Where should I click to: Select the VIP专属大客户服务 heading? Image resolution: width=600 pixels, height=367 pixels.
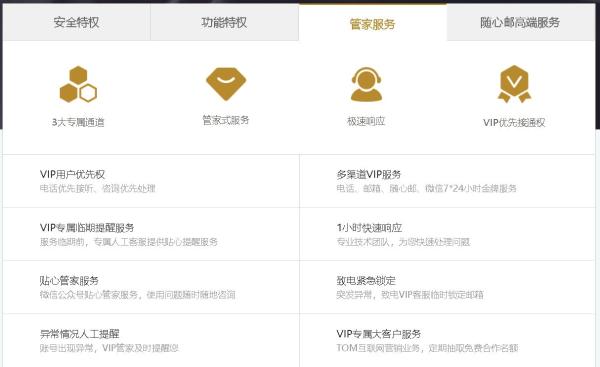point(379,334)
